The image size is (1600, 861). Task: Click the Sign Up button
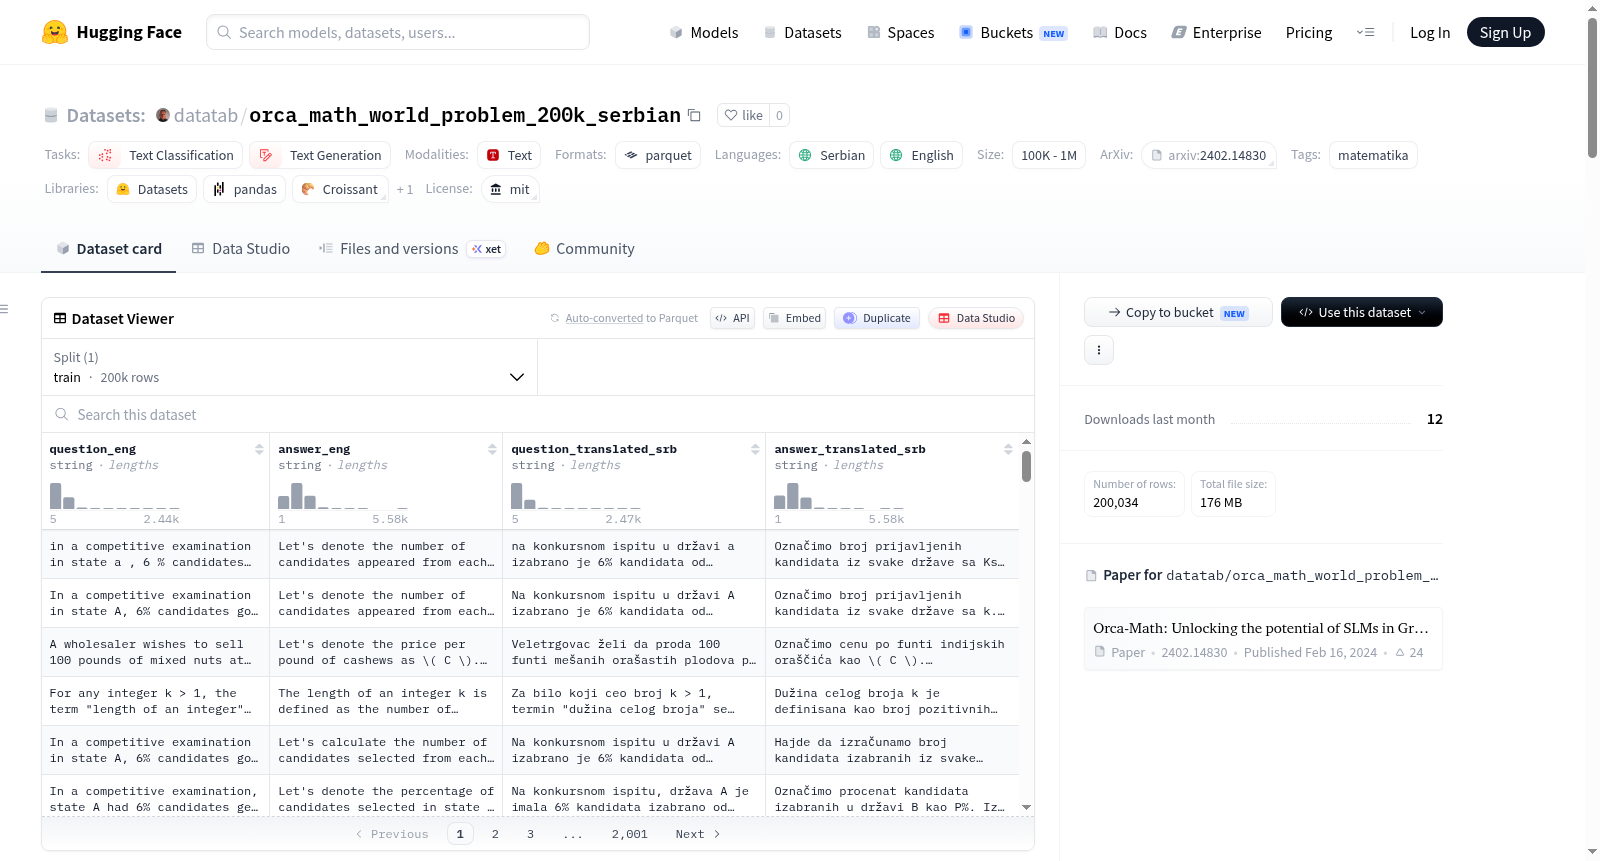point(1505,33)
